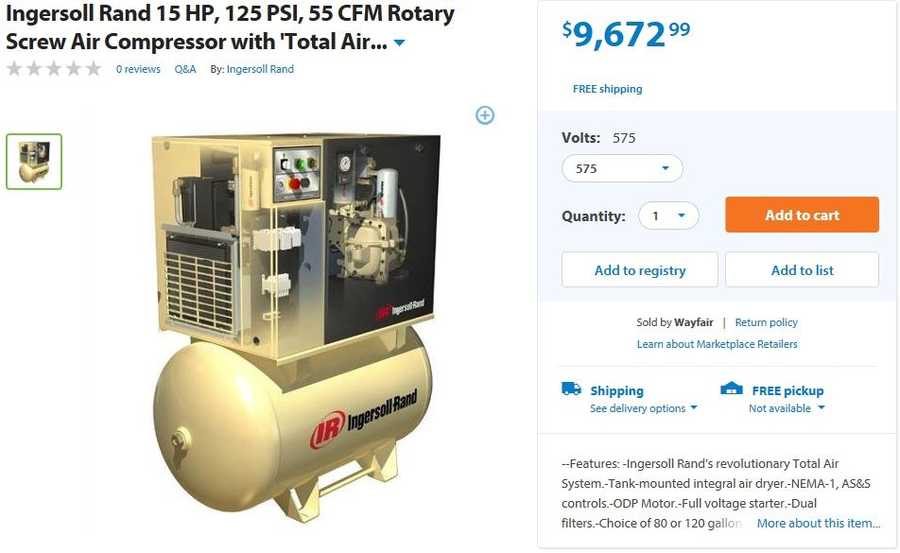Select the compressor product thumbnail
The image size is (900, 553).
coord(34,161)
